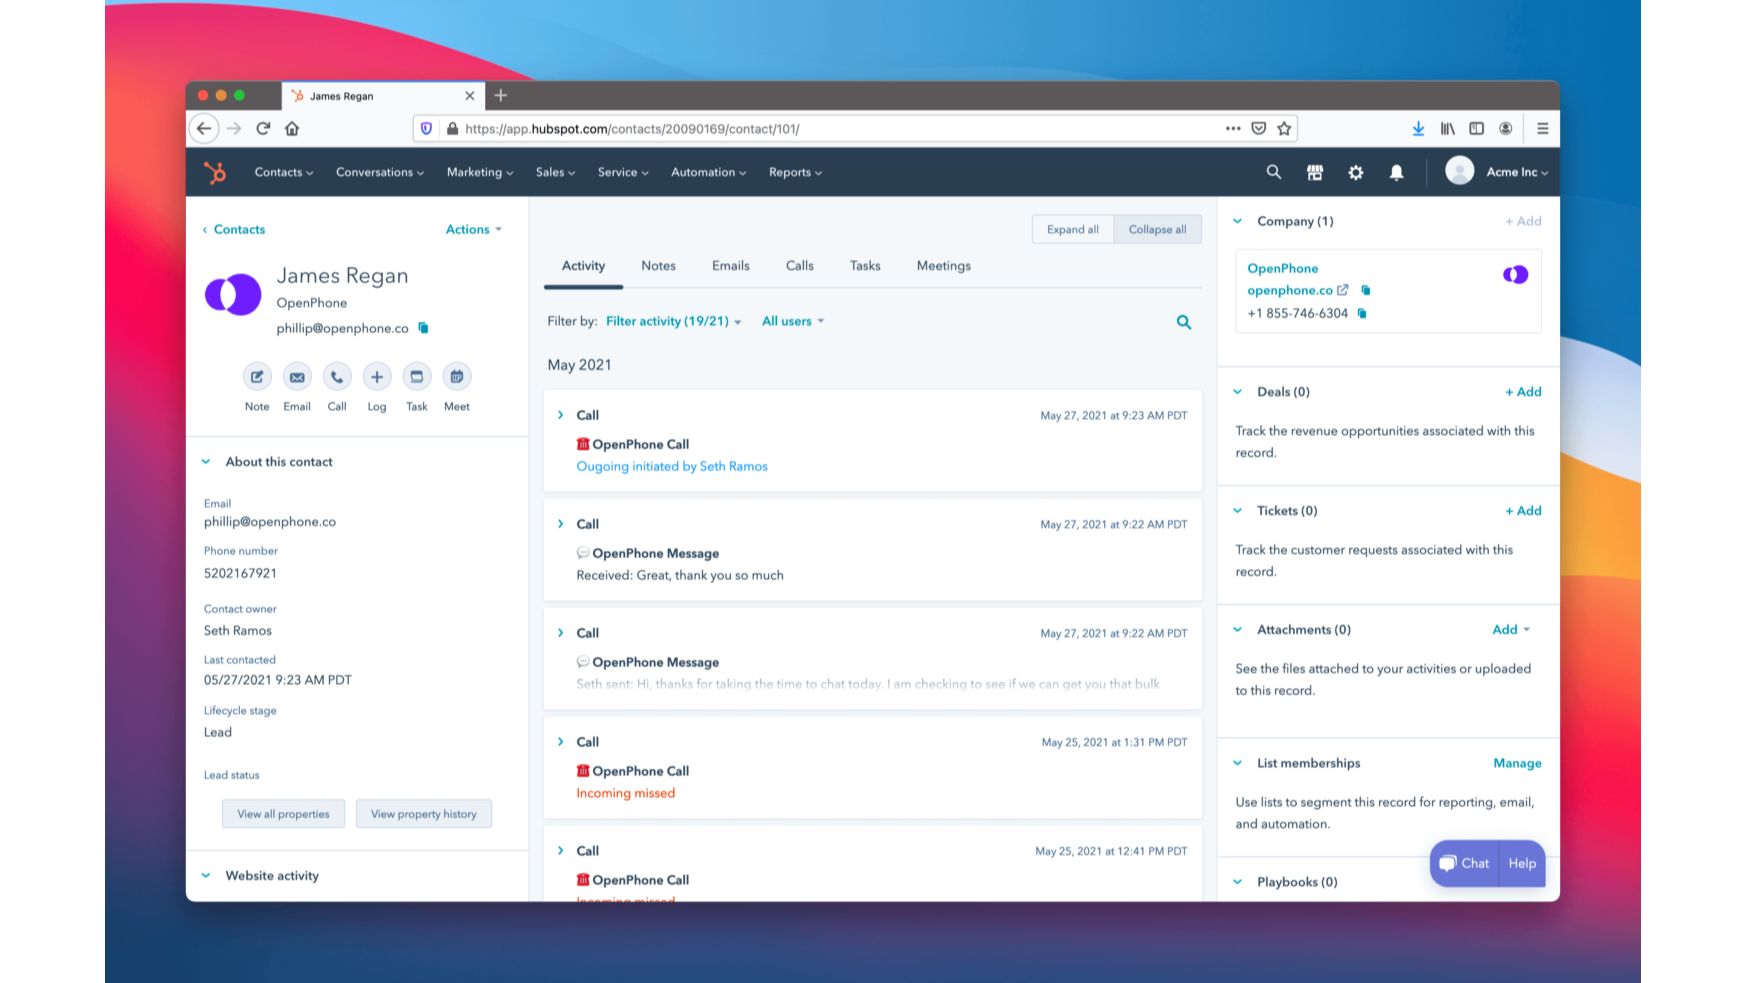Select the Email icon to compose an email

(x=297, y=376)
